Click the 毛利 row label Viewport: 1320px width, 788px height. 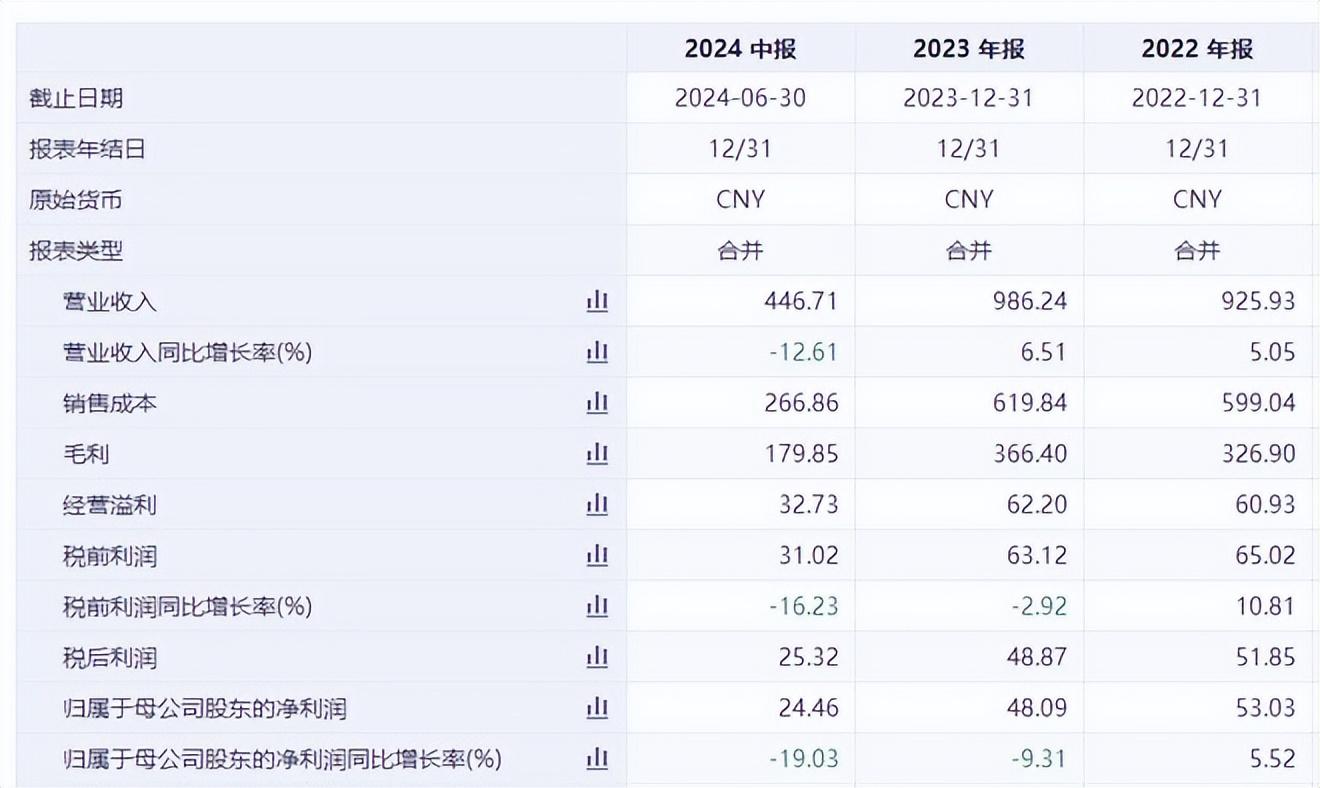86,454
